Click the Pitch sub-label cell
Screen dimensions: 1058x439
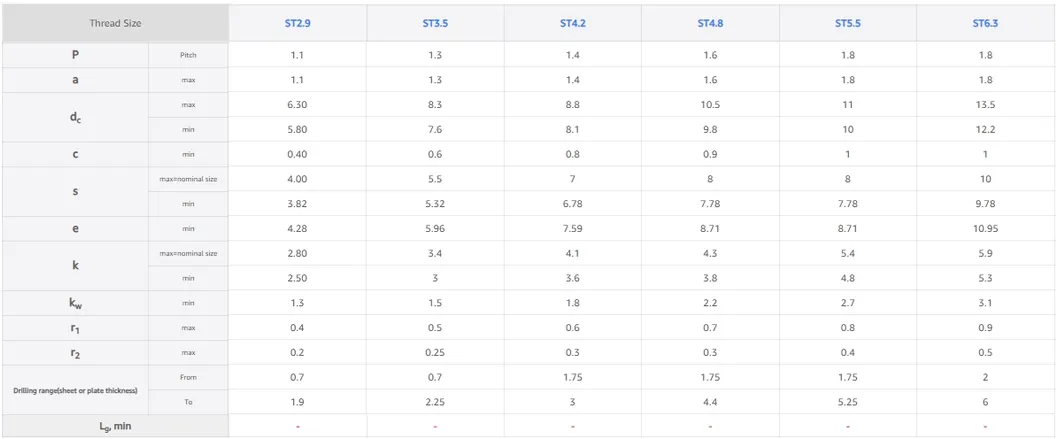[188, 55]
